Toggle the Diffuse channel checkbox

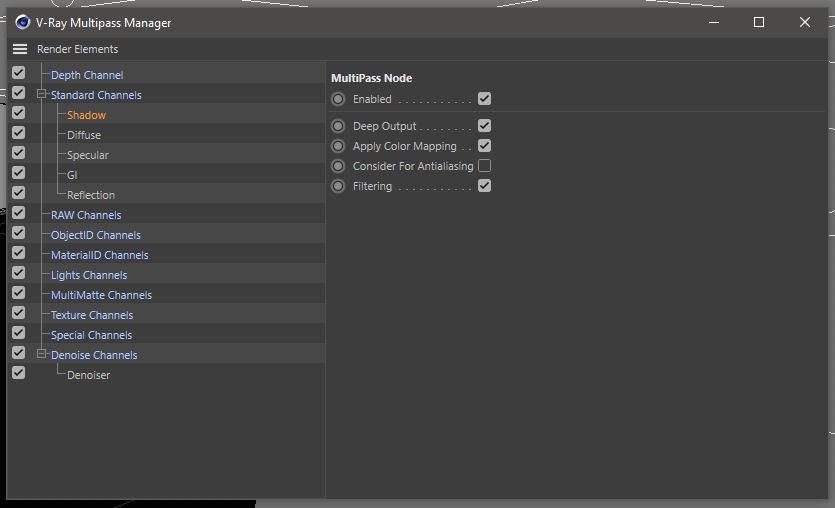click(19, 133)
